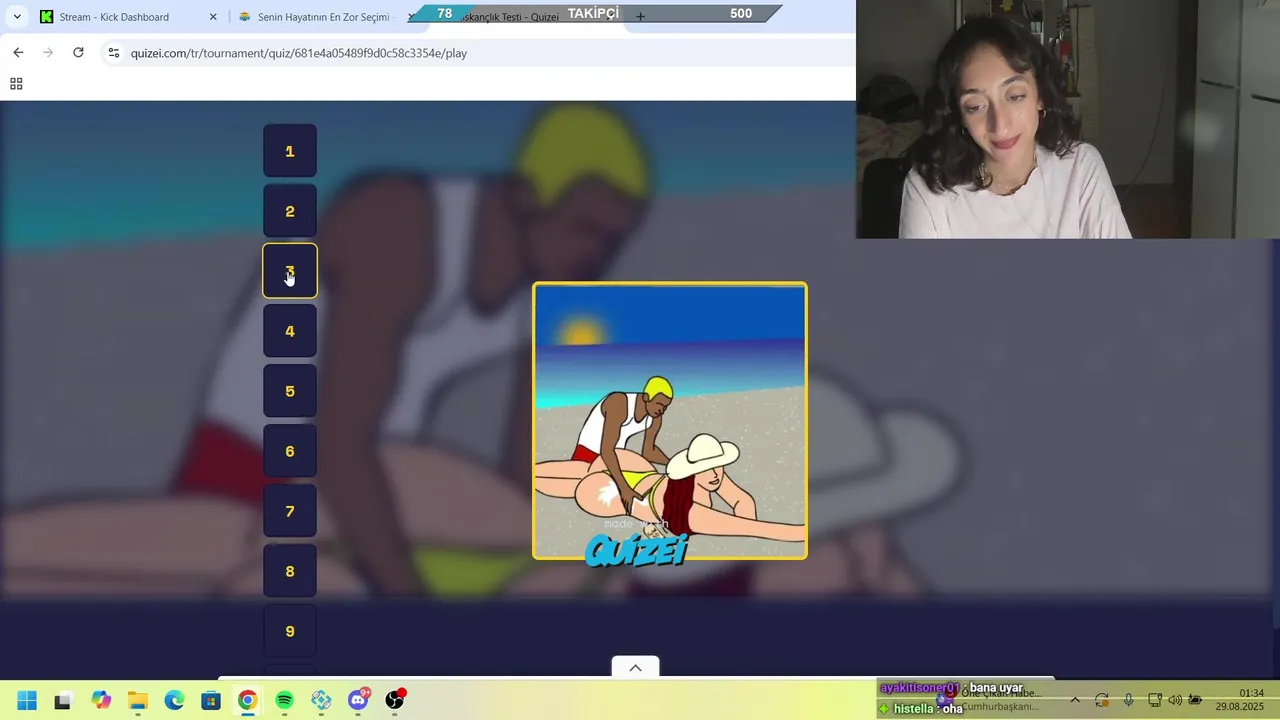Launch Copilot from the taskbar
Viewport: 1280px width, 720px height.
[x=101, y=700]
